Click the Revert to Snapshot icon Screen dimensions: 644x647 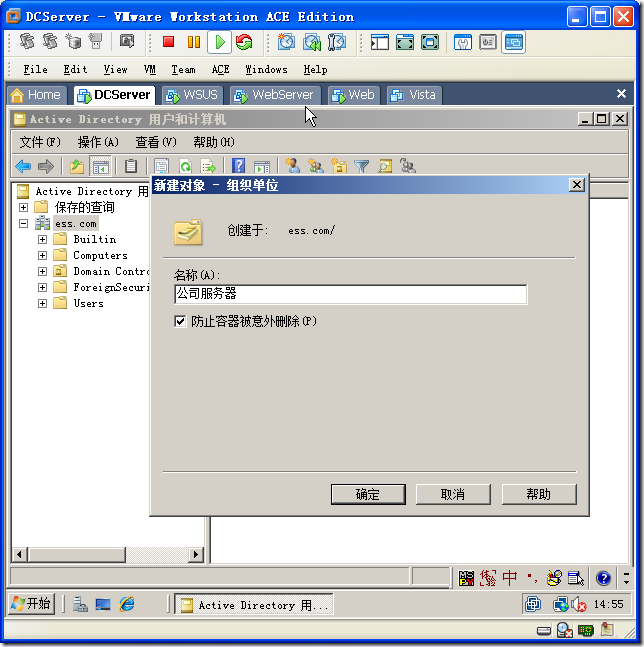click(311, 42)
